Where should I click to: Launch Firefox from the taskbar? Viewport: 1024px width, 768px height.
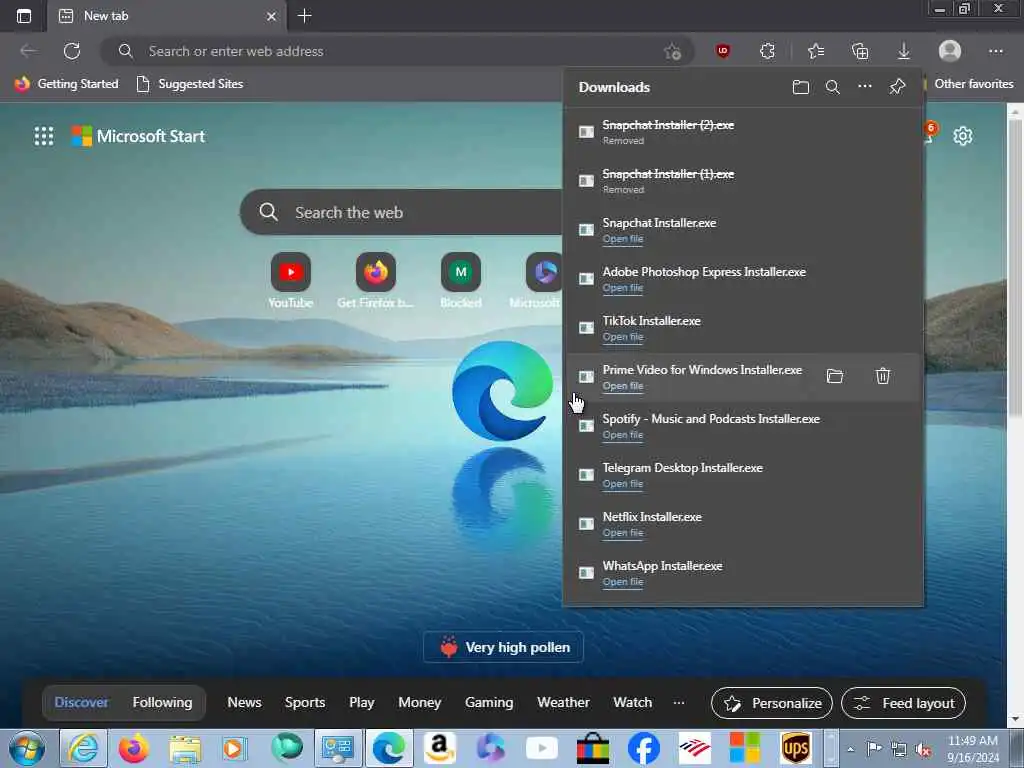click(x=133, y=748)
